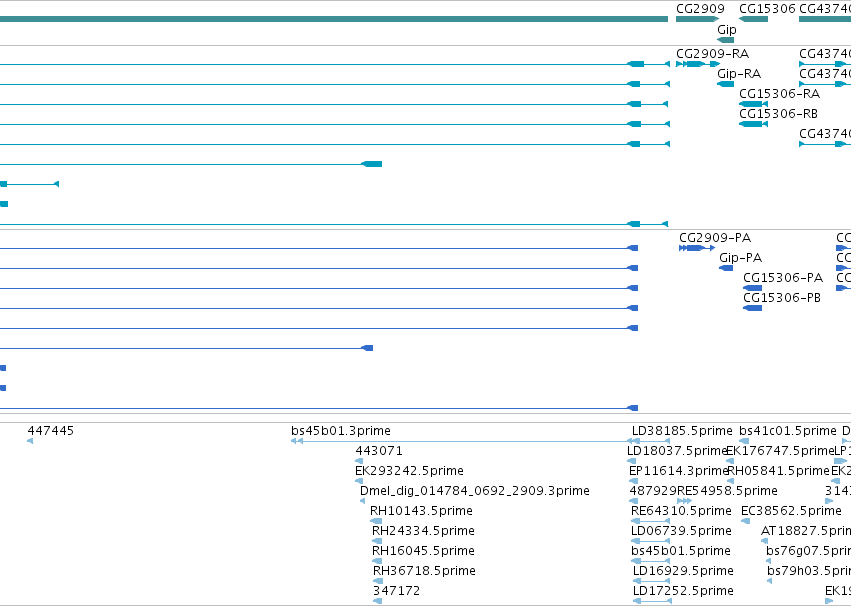
Task: Click the CG15306-RB transcript
Action: coord(753,124)
